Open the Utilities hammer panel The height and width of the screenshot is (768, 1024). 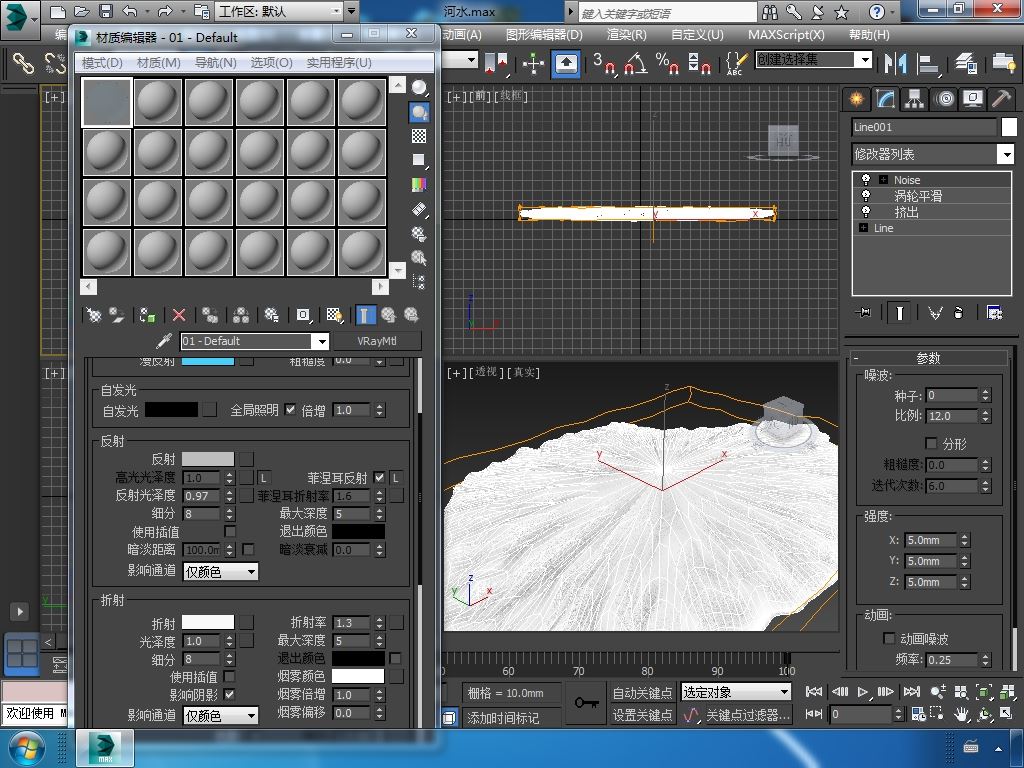1001,98
